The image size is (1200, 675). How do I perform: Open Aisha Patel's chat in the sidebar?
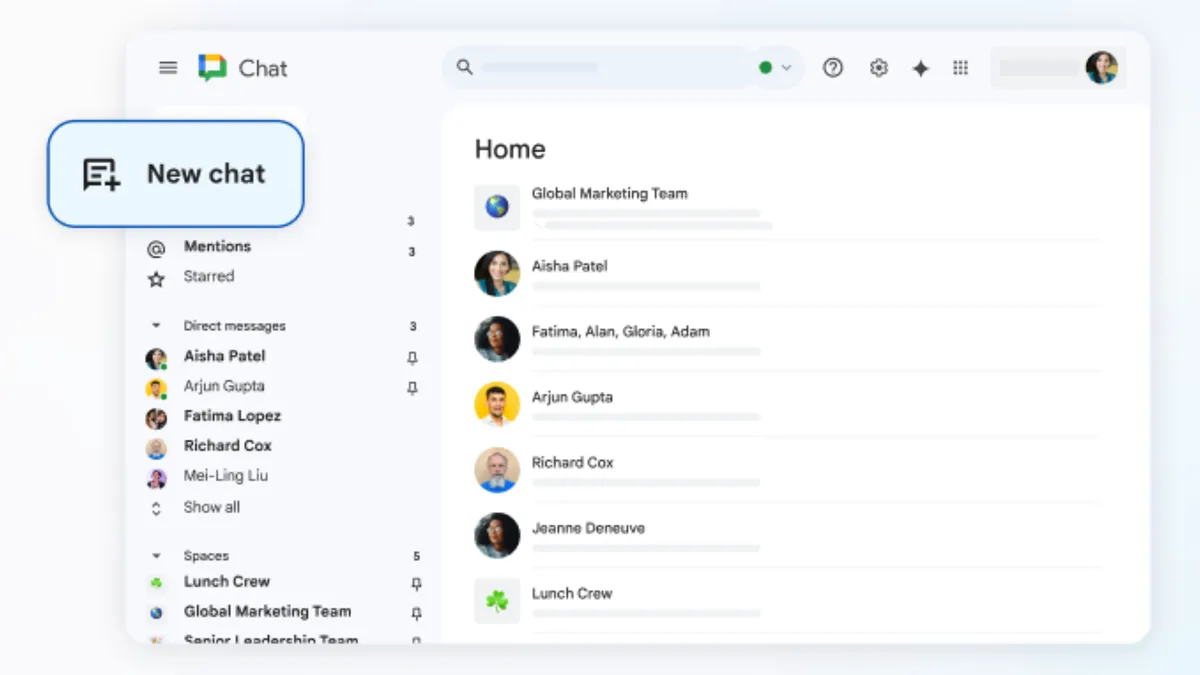point(224,356)
